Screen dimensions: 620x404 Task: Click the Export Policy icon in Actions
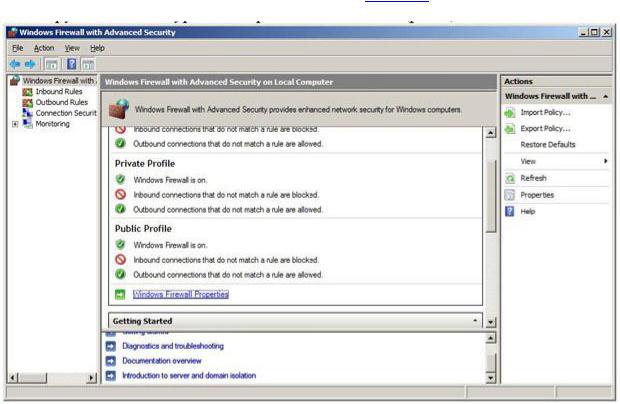click(510, 129)
